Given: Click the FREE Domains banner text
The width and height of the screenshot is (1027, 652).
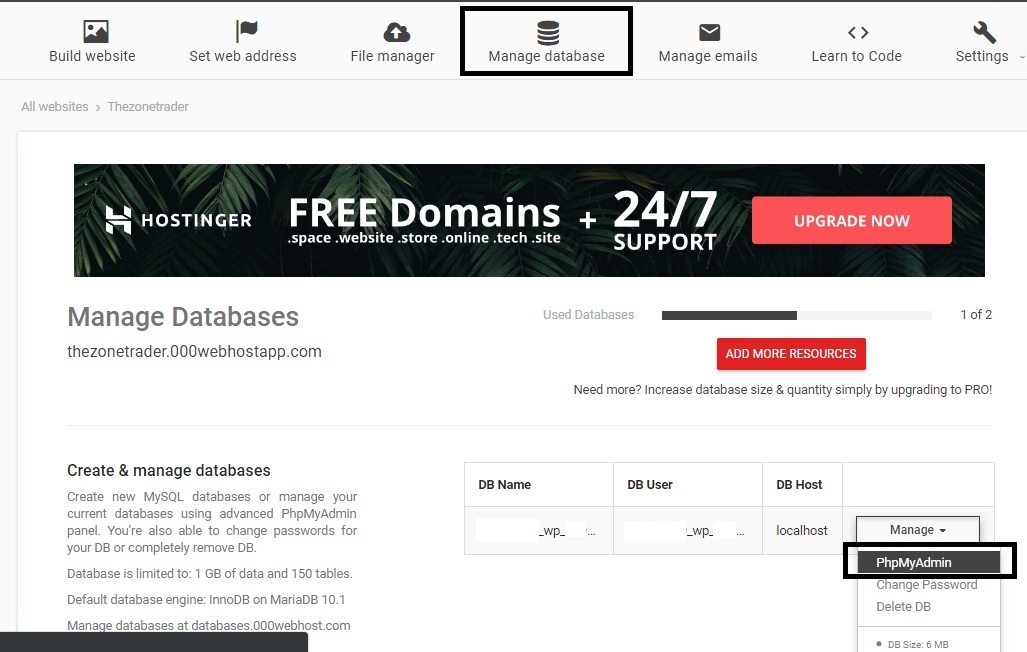Looking at the screenshot, I should [424, 213].
